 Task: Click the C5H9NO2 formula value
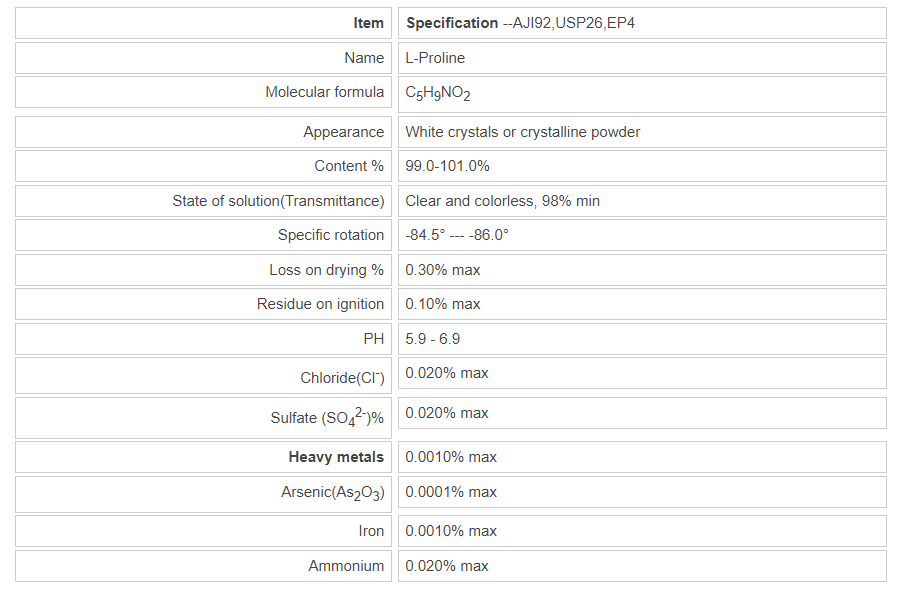pos(437,93)
